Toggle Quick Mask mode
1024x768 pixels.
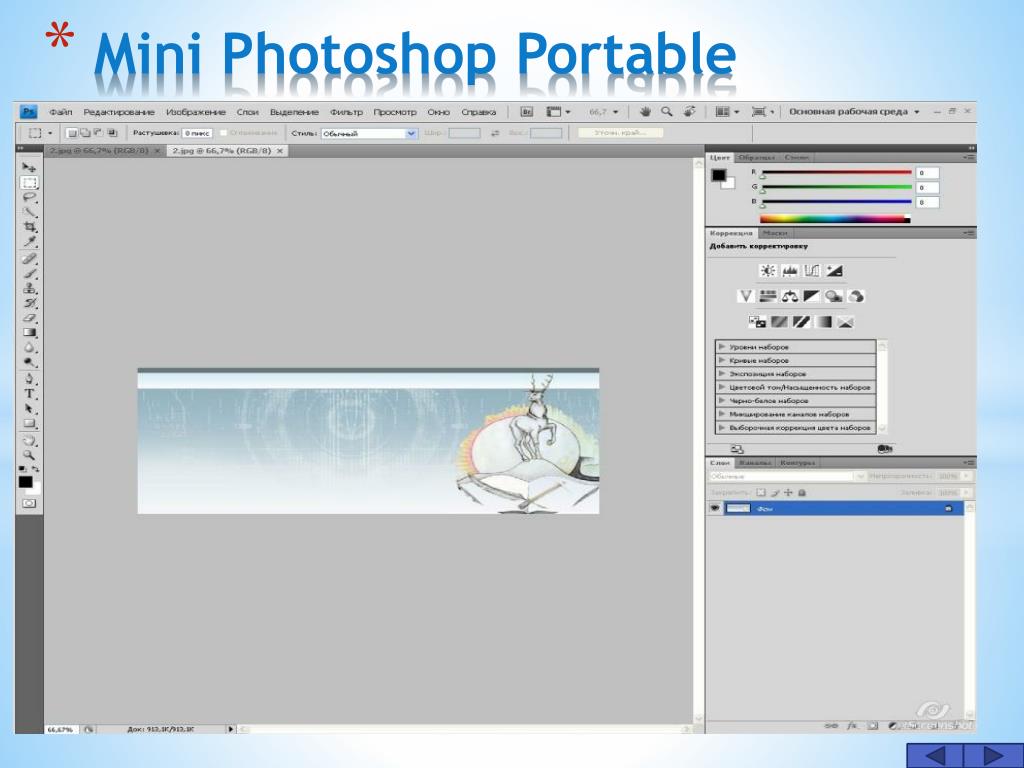point(29,504)
